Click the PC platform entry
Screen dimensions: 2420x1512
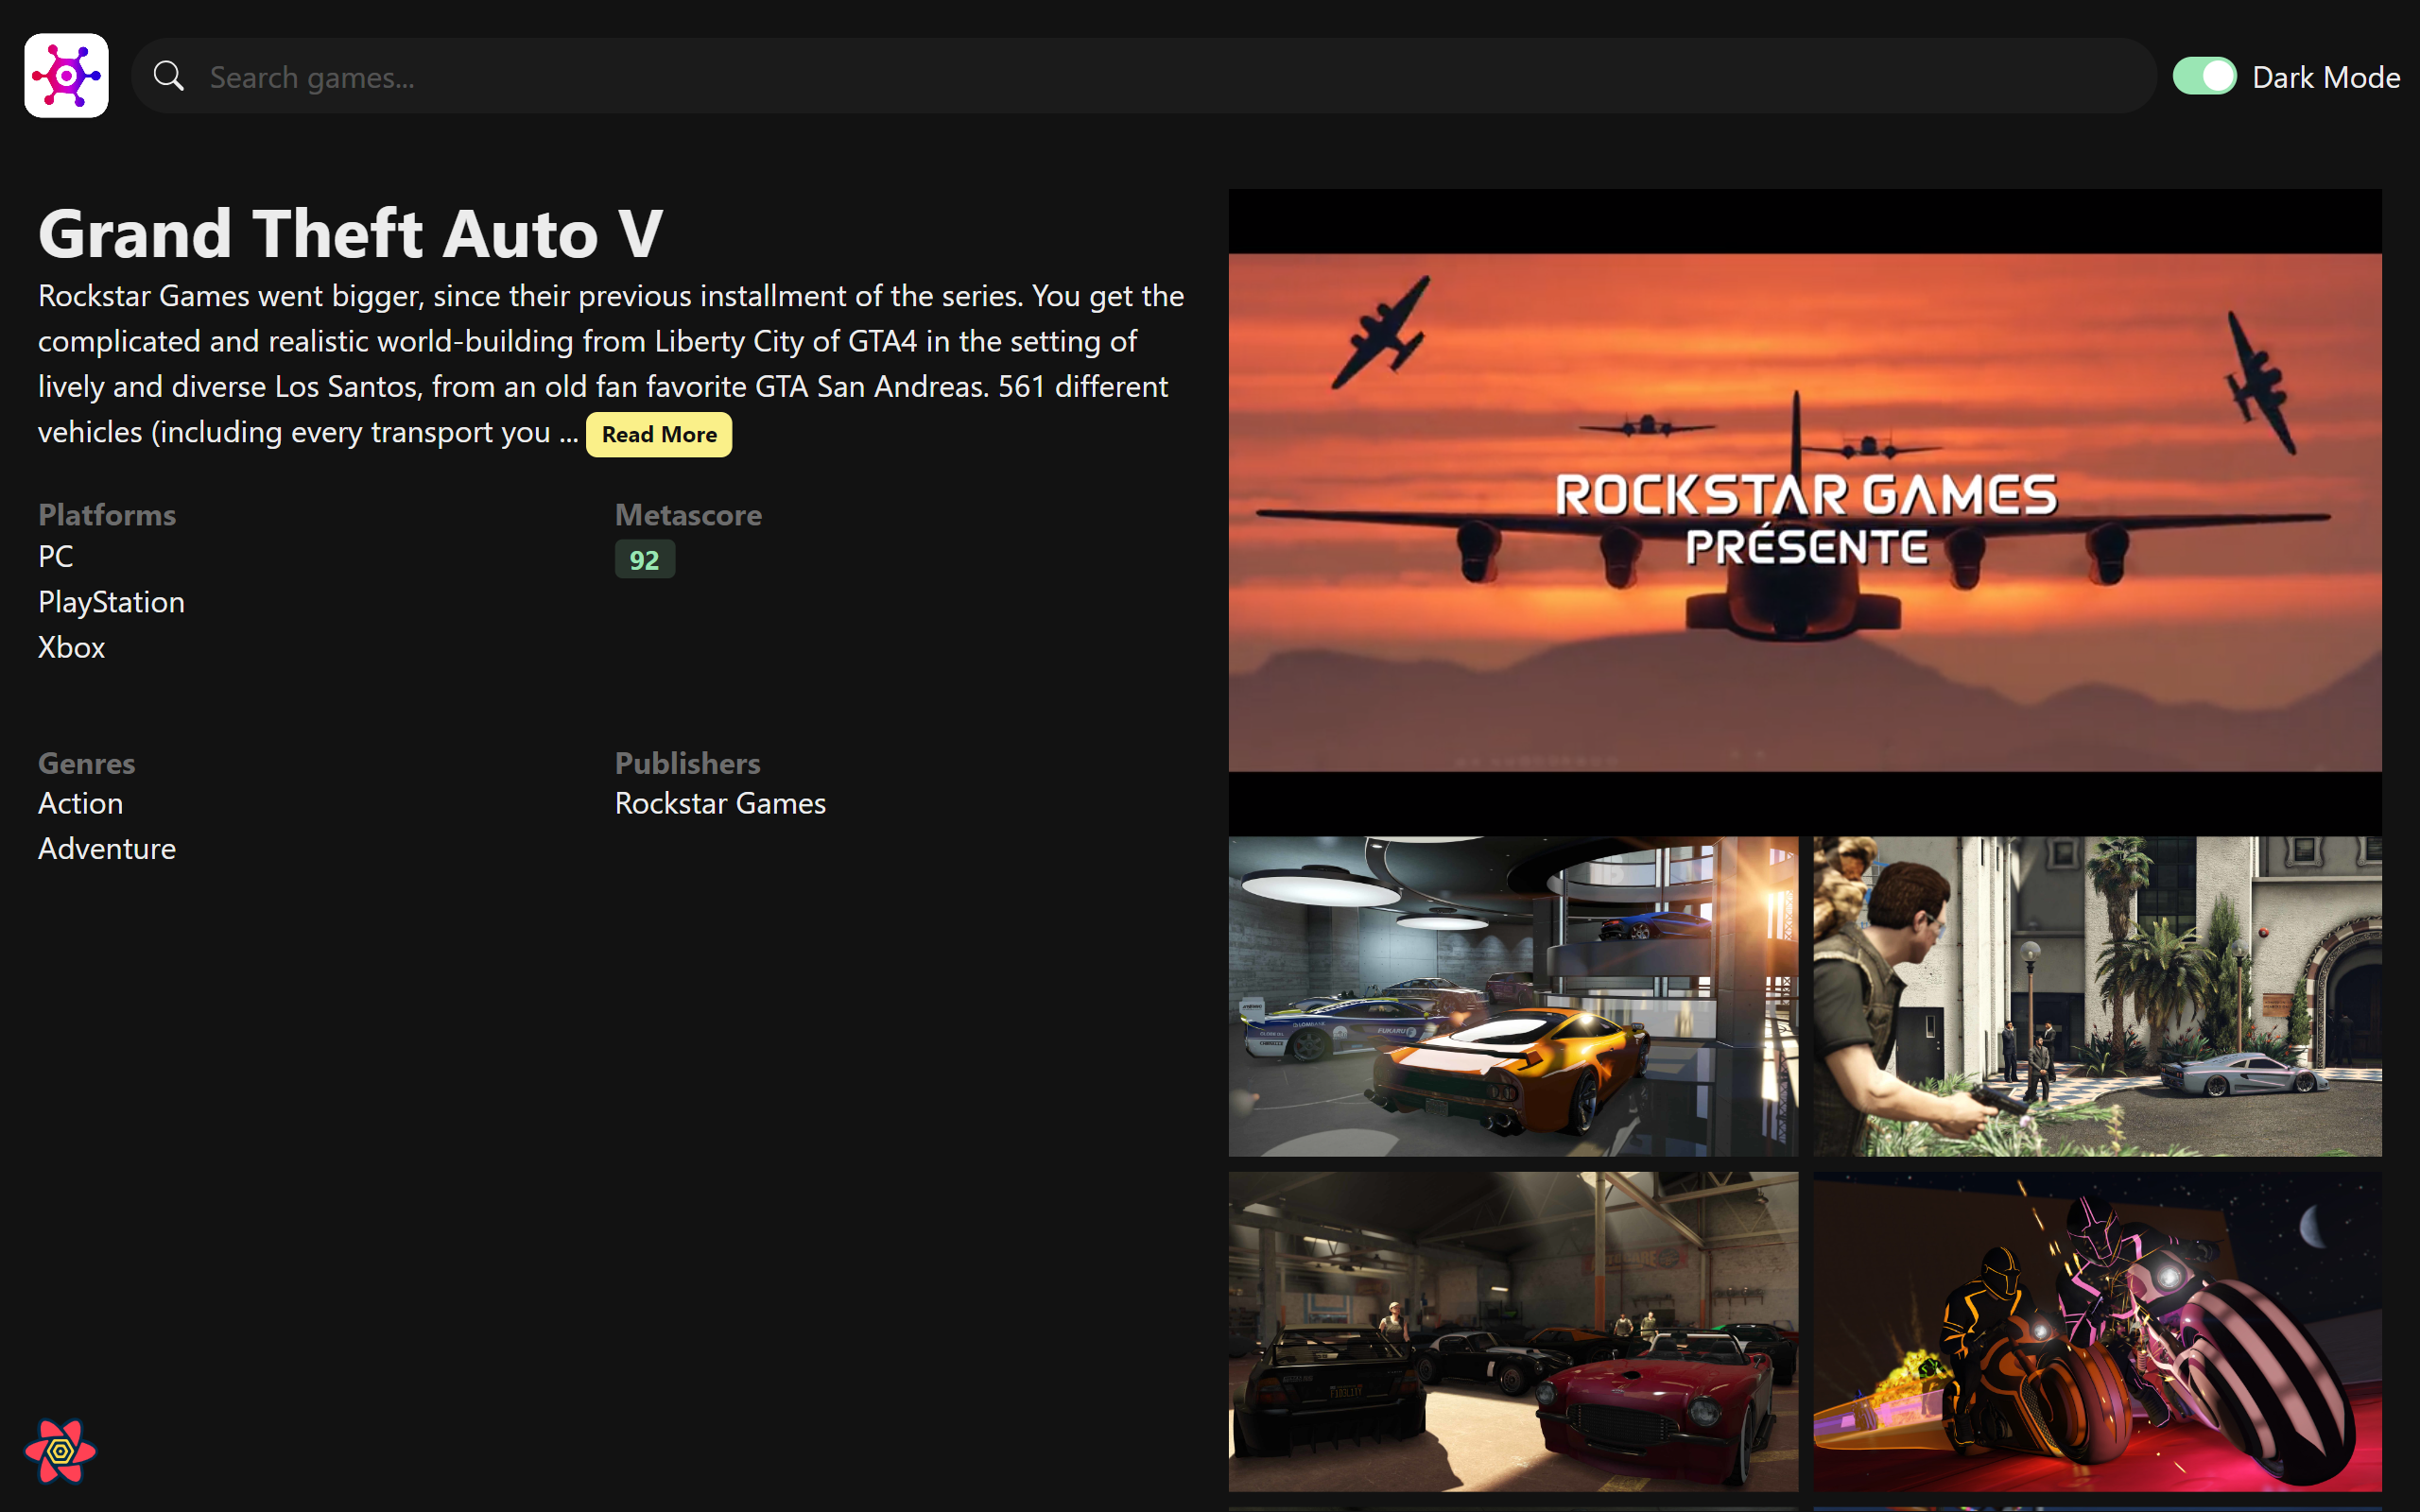point(56,556)
